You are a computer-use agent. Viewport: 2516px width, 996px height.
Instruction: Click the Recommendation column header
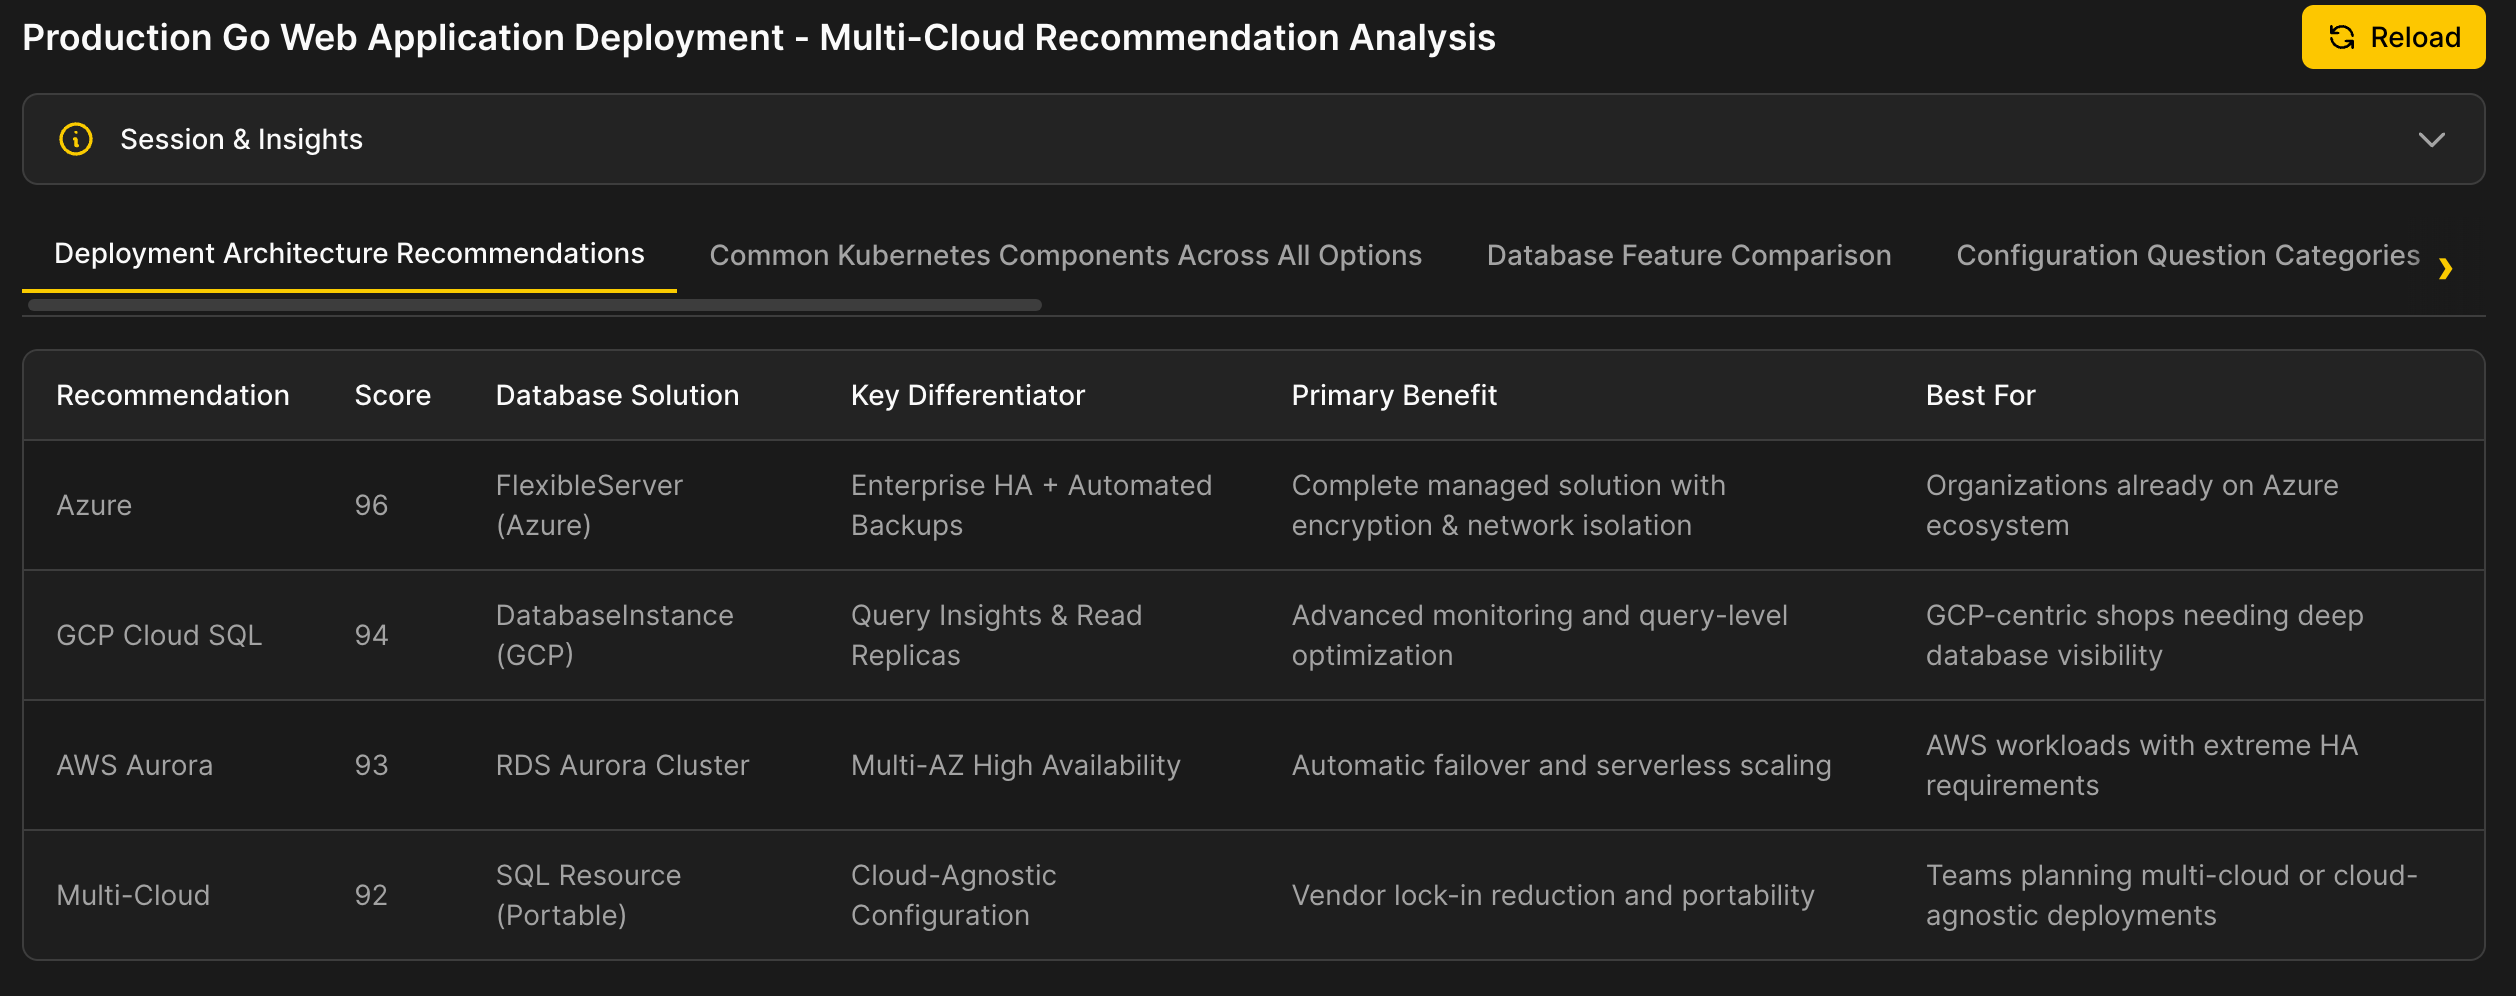[172, 395]
